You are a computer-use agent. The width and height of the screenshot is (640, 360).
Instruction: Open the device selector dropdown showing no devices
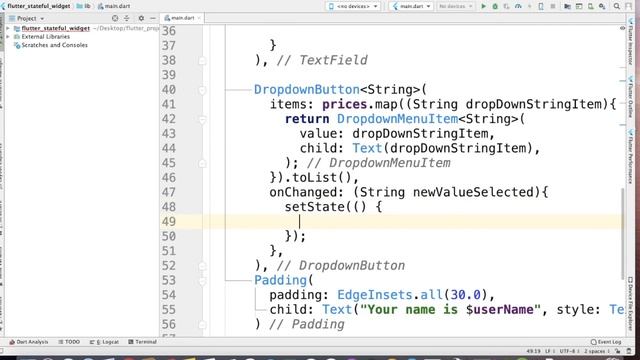click(x=353, y=6)
